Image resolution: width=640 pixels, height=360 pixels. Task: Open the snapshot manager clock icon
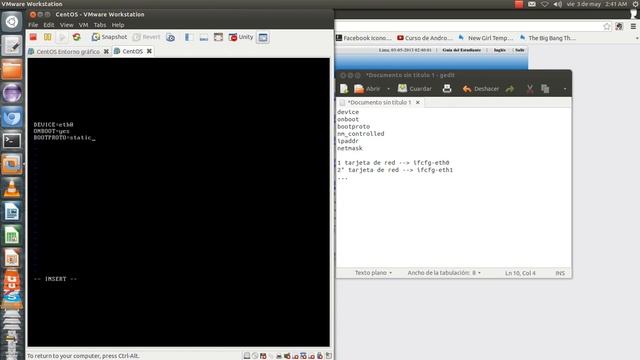[171, 38]
